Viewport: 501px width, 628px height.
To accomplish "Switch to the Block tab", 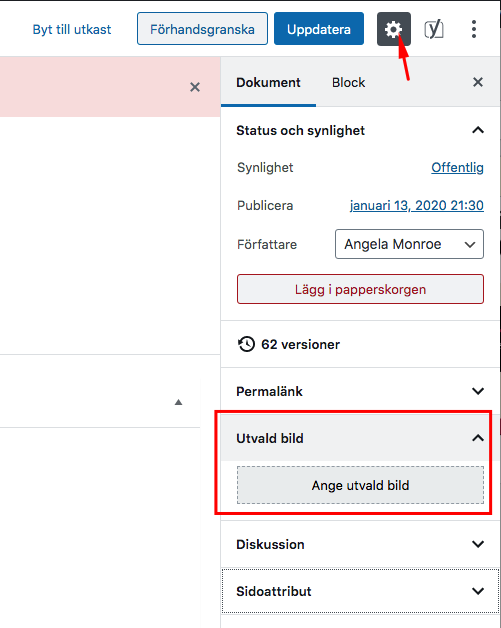I will click(x=348, y=82).
